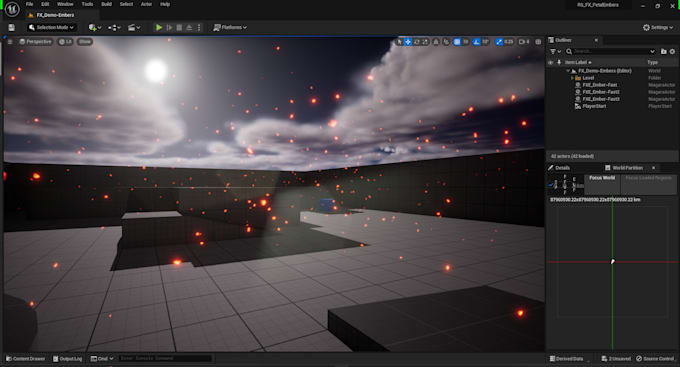This screenshot has width=680, height=367.
Task: Toggle grid snapping in viewport
Action: pyautogui.click(x=457, y=42)
